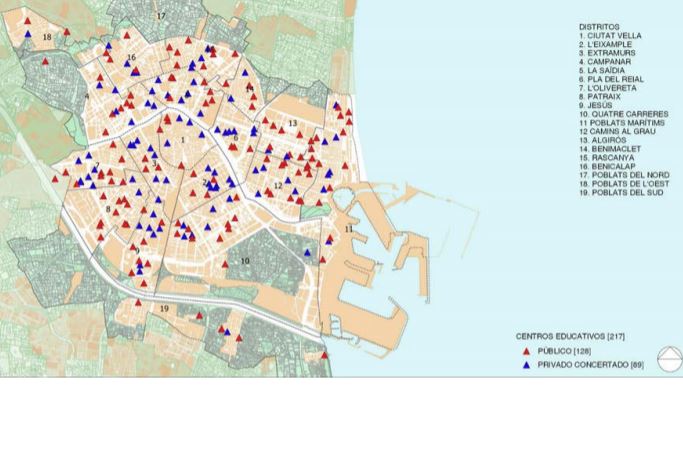Image resolution: width=683 pixels, height=472 pixels.
Task: Click 11 POBLATS MARÍTIMS in the legend
Action: click(624, 123)
